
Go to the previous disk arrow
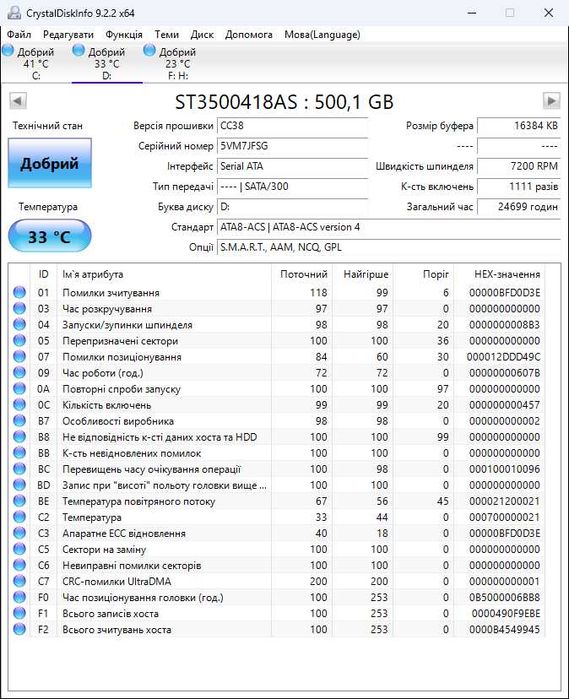pyautogui.click(x=18, y=101)
